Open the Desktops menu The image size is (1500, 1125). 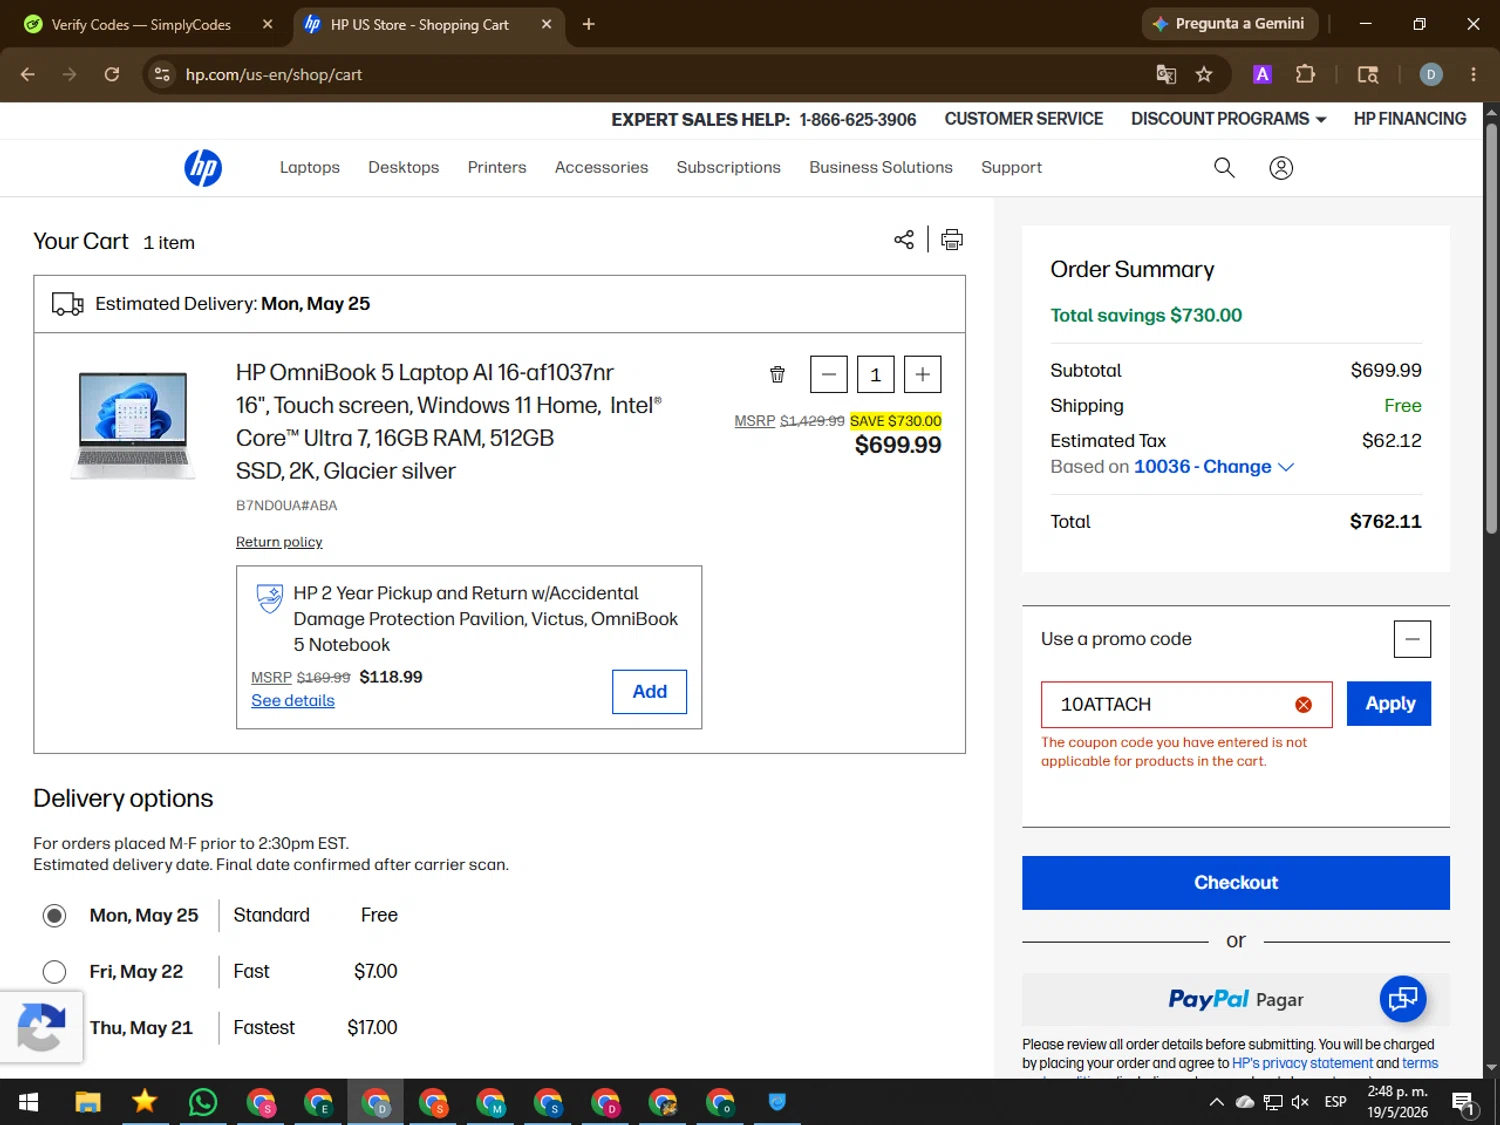point(404,168)
